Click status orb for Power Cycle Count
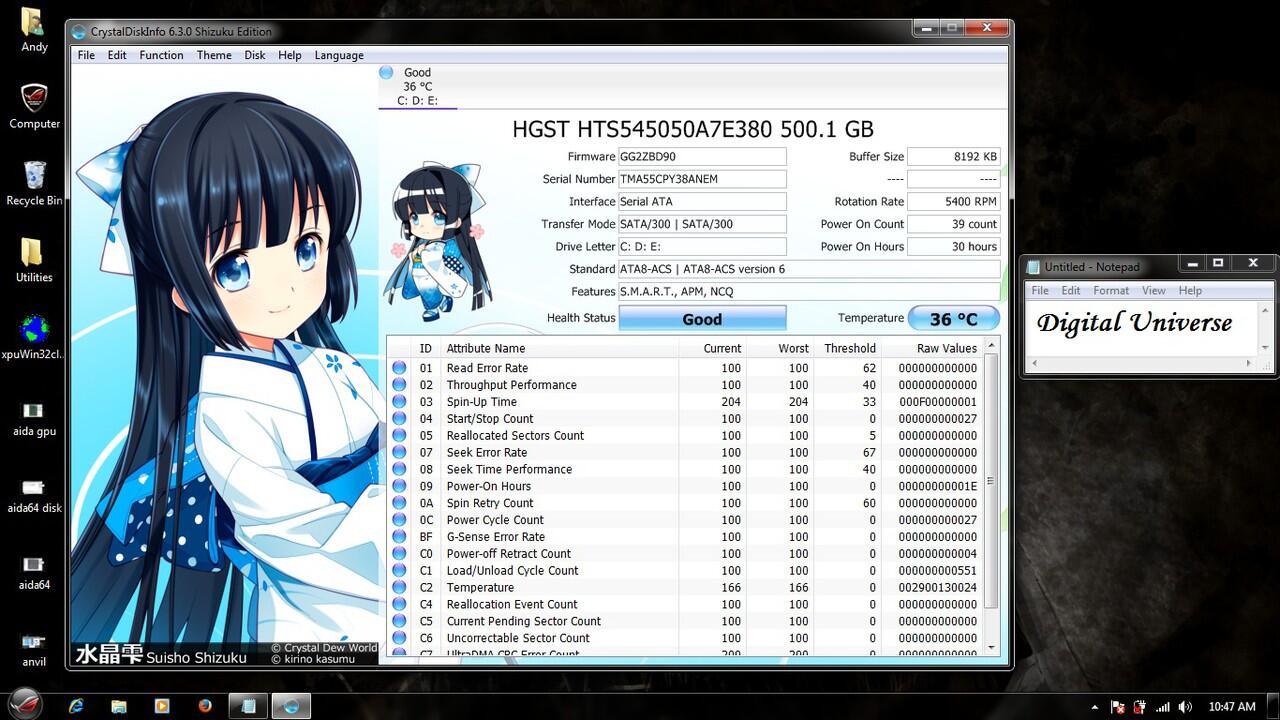The height and width of the screenshot is (720, 1280). pos(399,520)
